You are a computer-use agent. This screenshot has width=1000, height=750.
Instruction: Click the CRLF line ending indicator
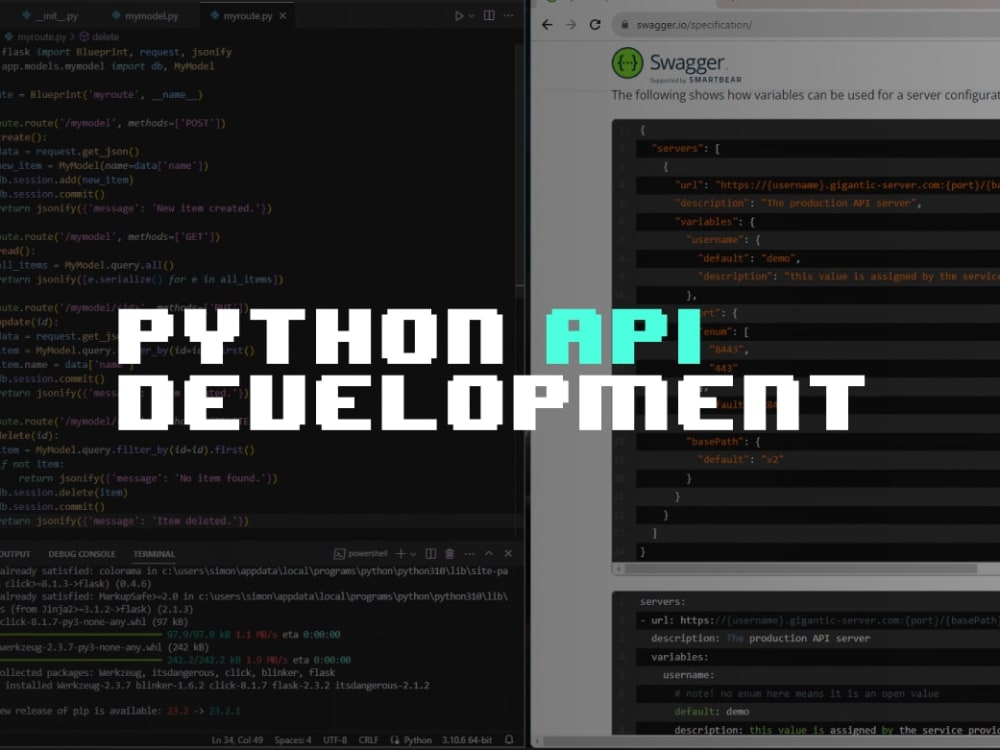click(x=369, y=740)
